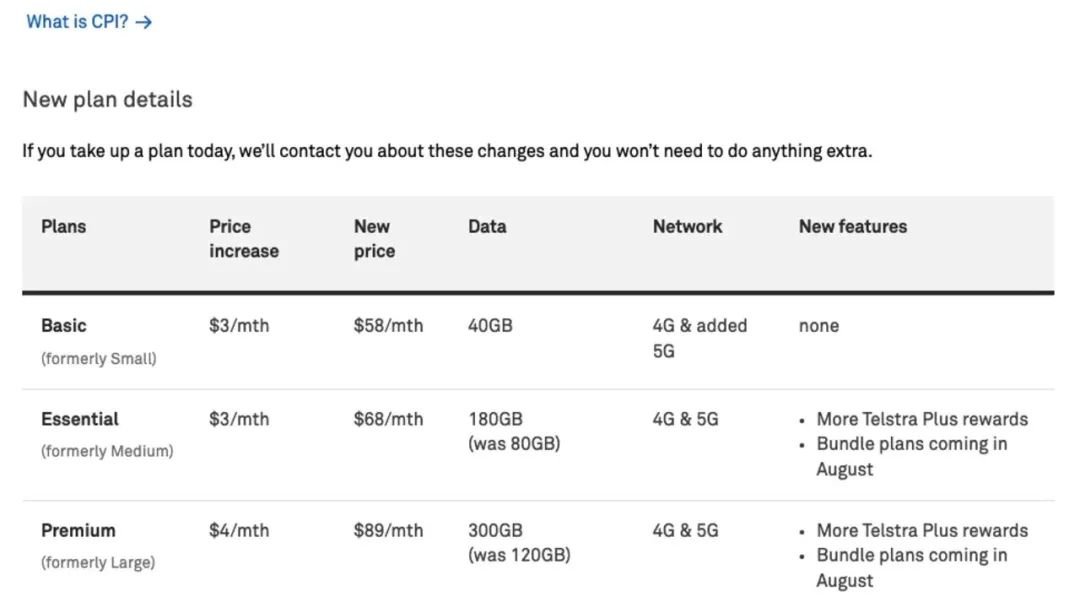Click the Price increase column header
Viewport: 1080px width, 608px height.
pyautogui.click(x=244, y=239)
